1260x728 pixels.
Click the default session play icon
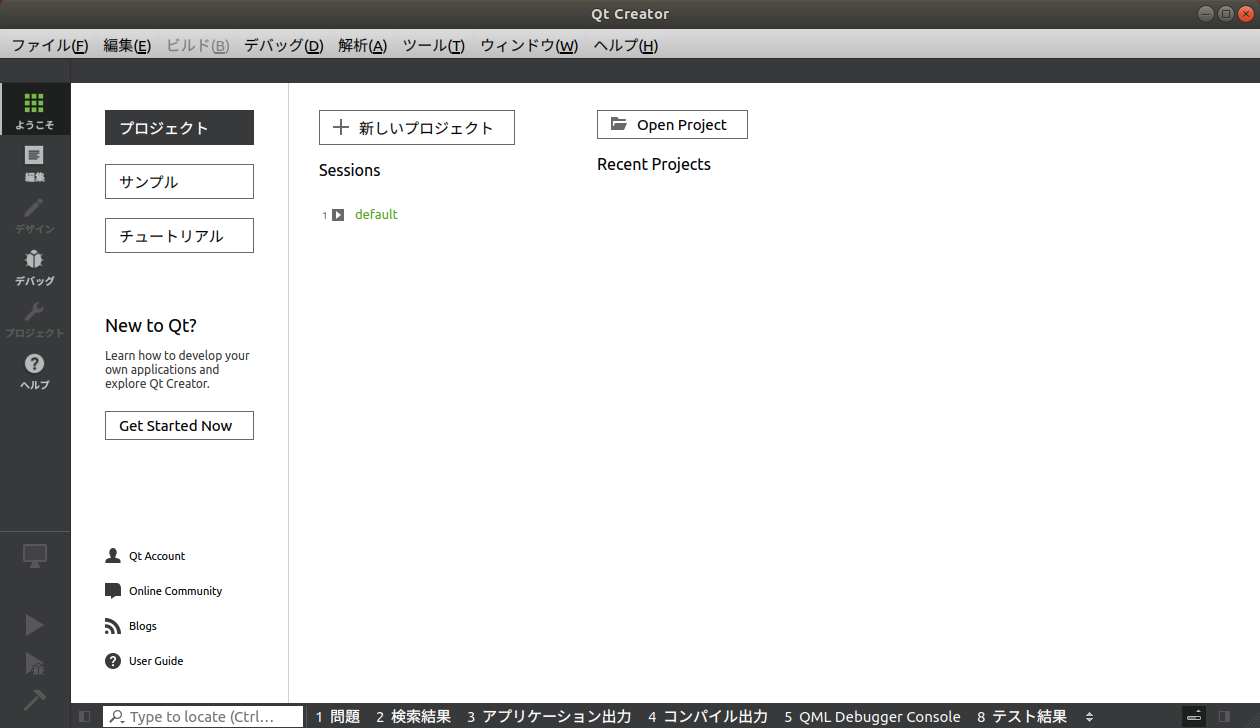338,215
